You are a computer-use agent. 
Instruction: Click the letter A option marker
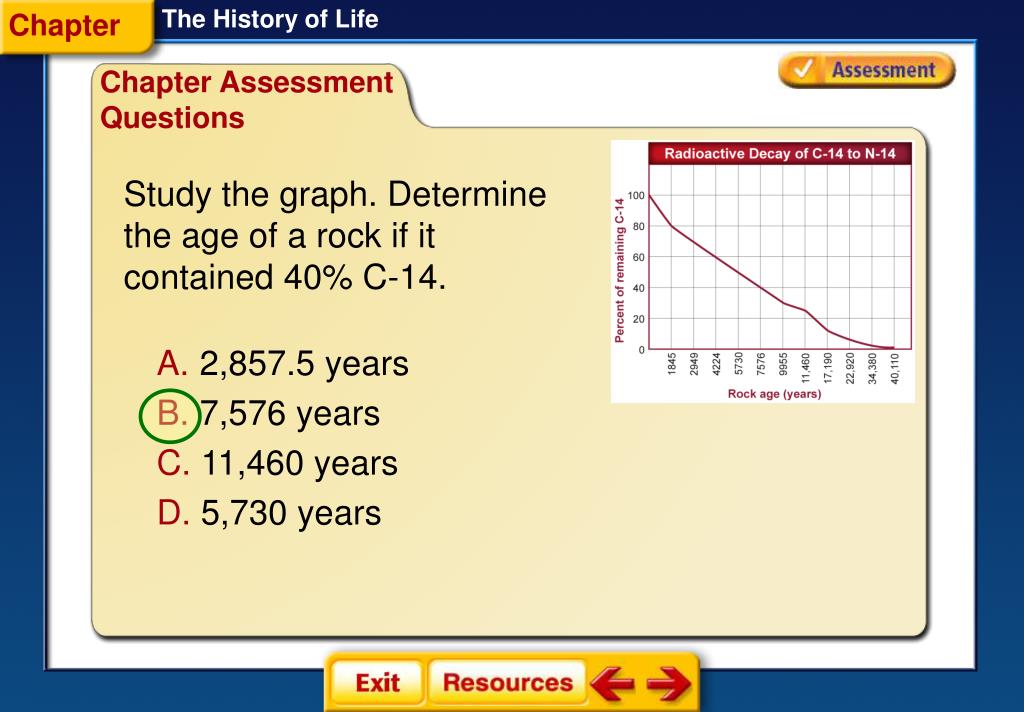click(172, 363)
